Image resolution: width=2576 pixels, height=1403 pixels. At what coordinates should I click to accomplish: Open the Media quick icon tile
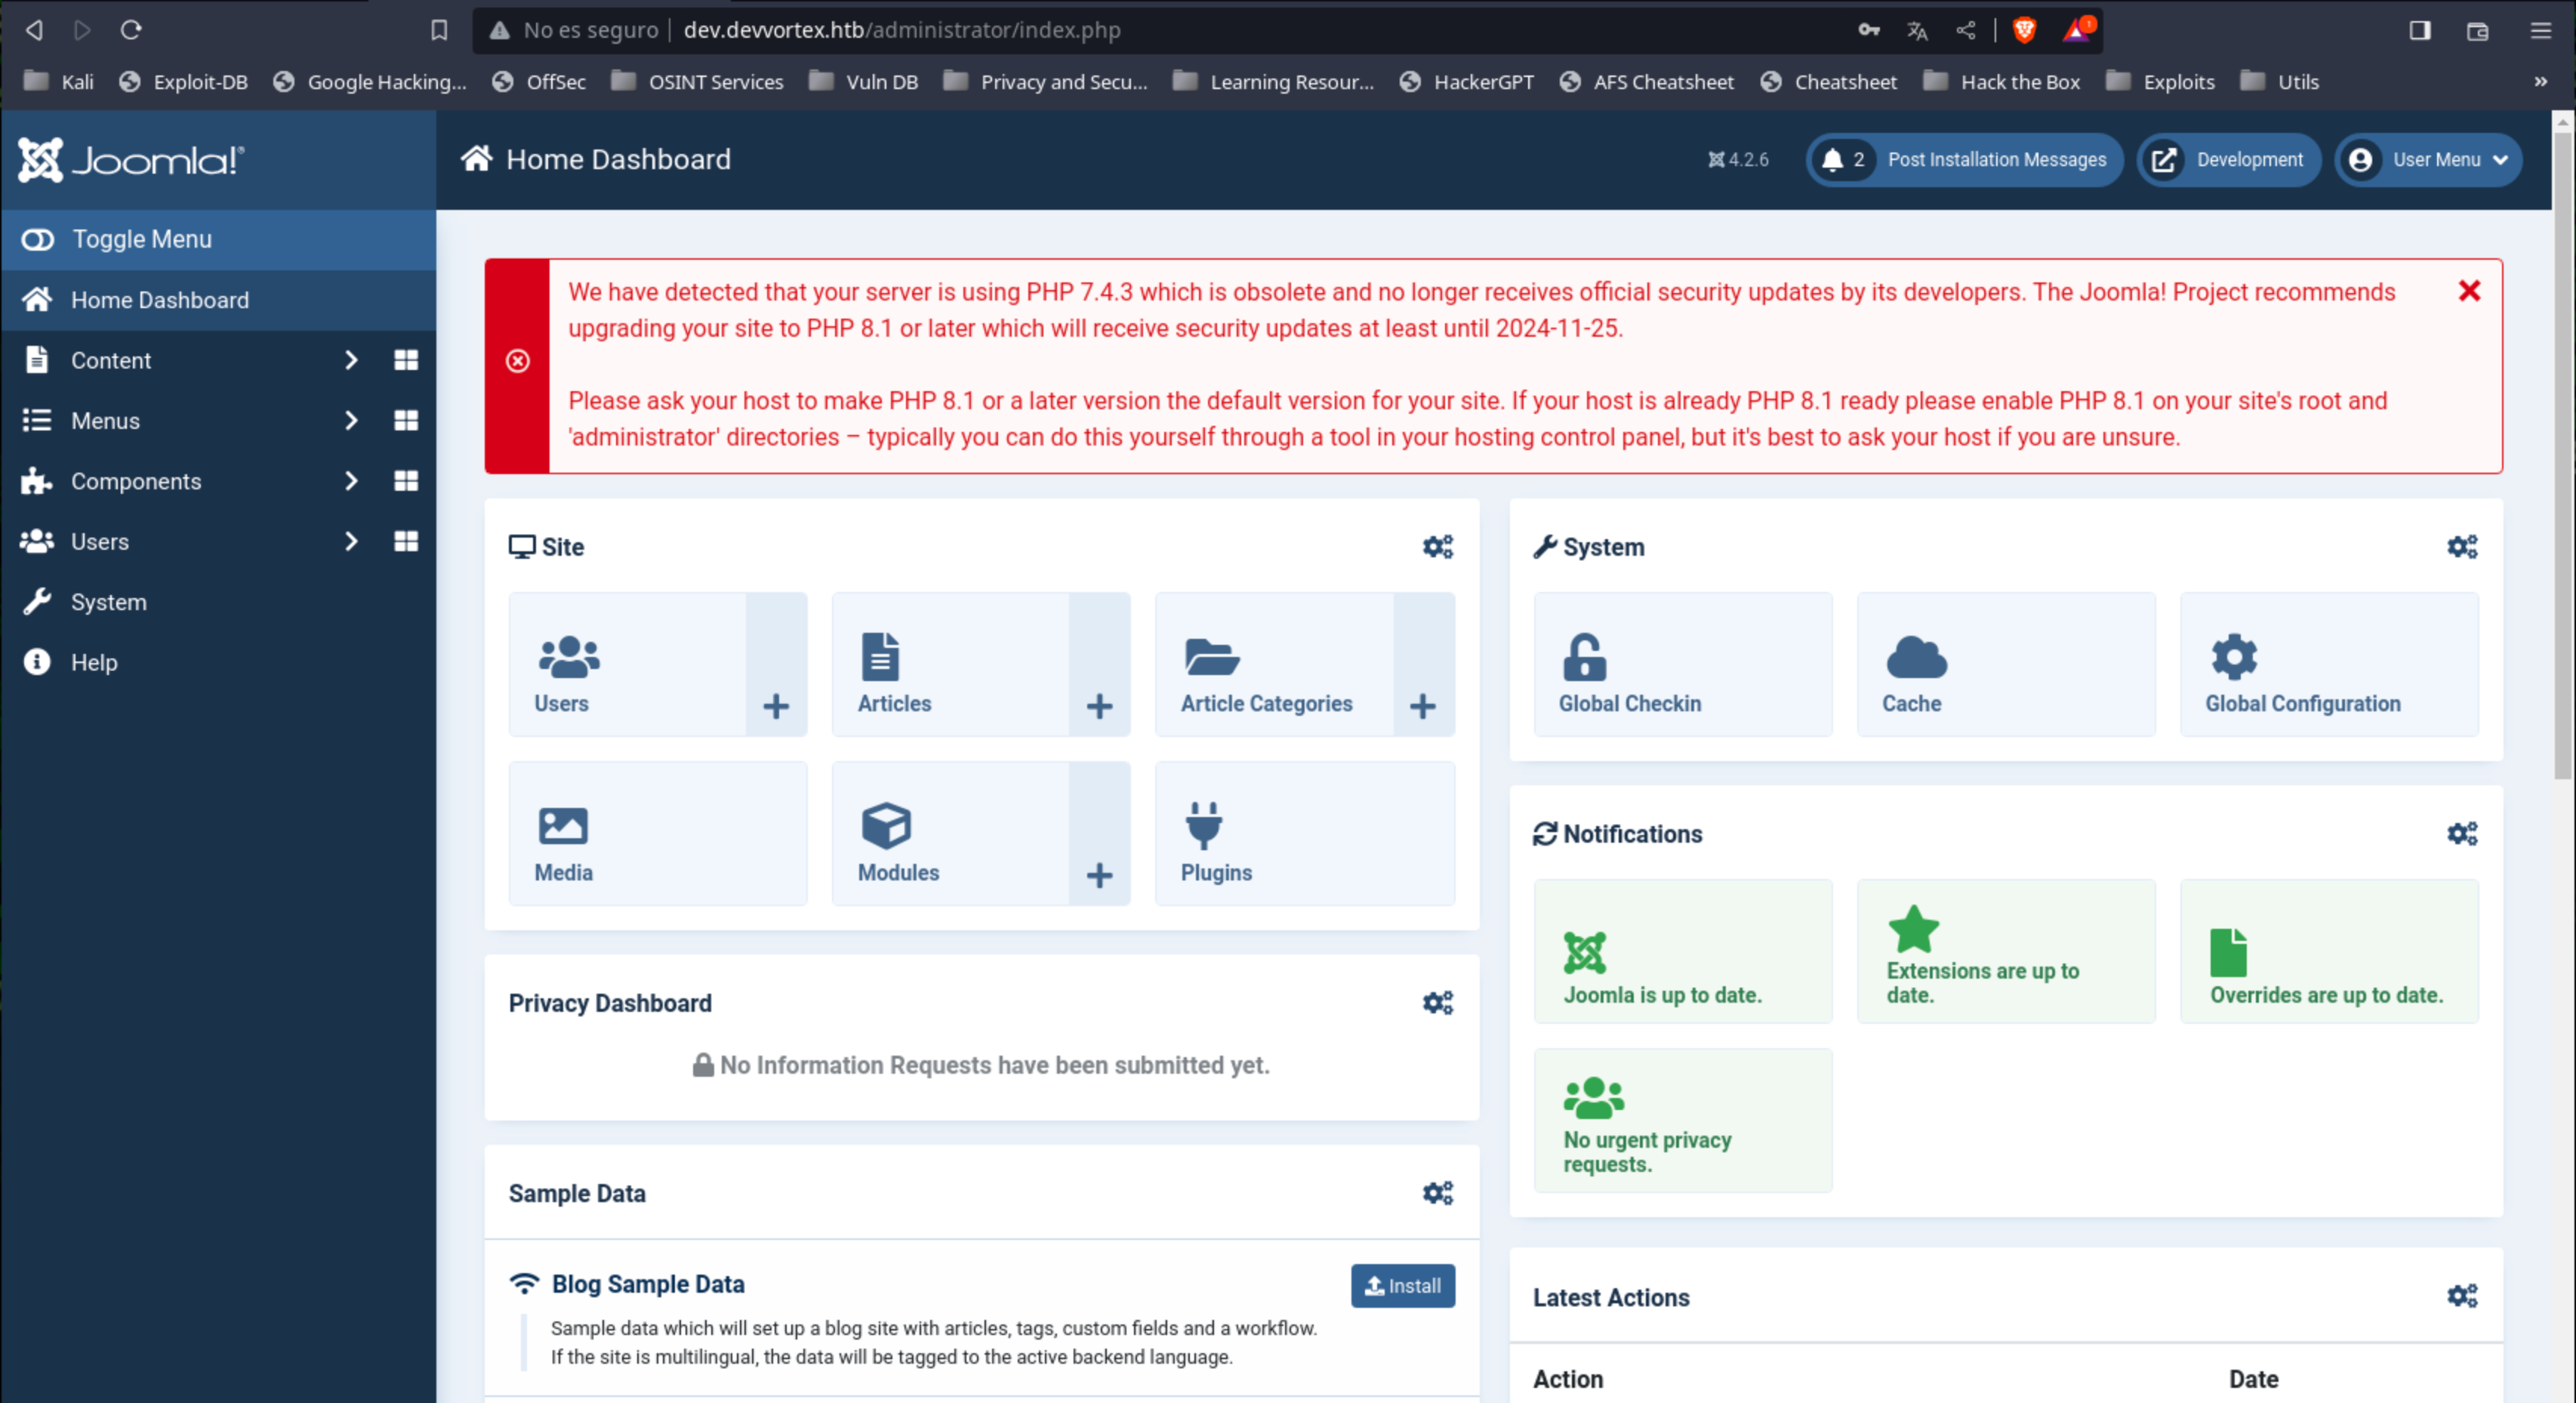coord(658,834)
